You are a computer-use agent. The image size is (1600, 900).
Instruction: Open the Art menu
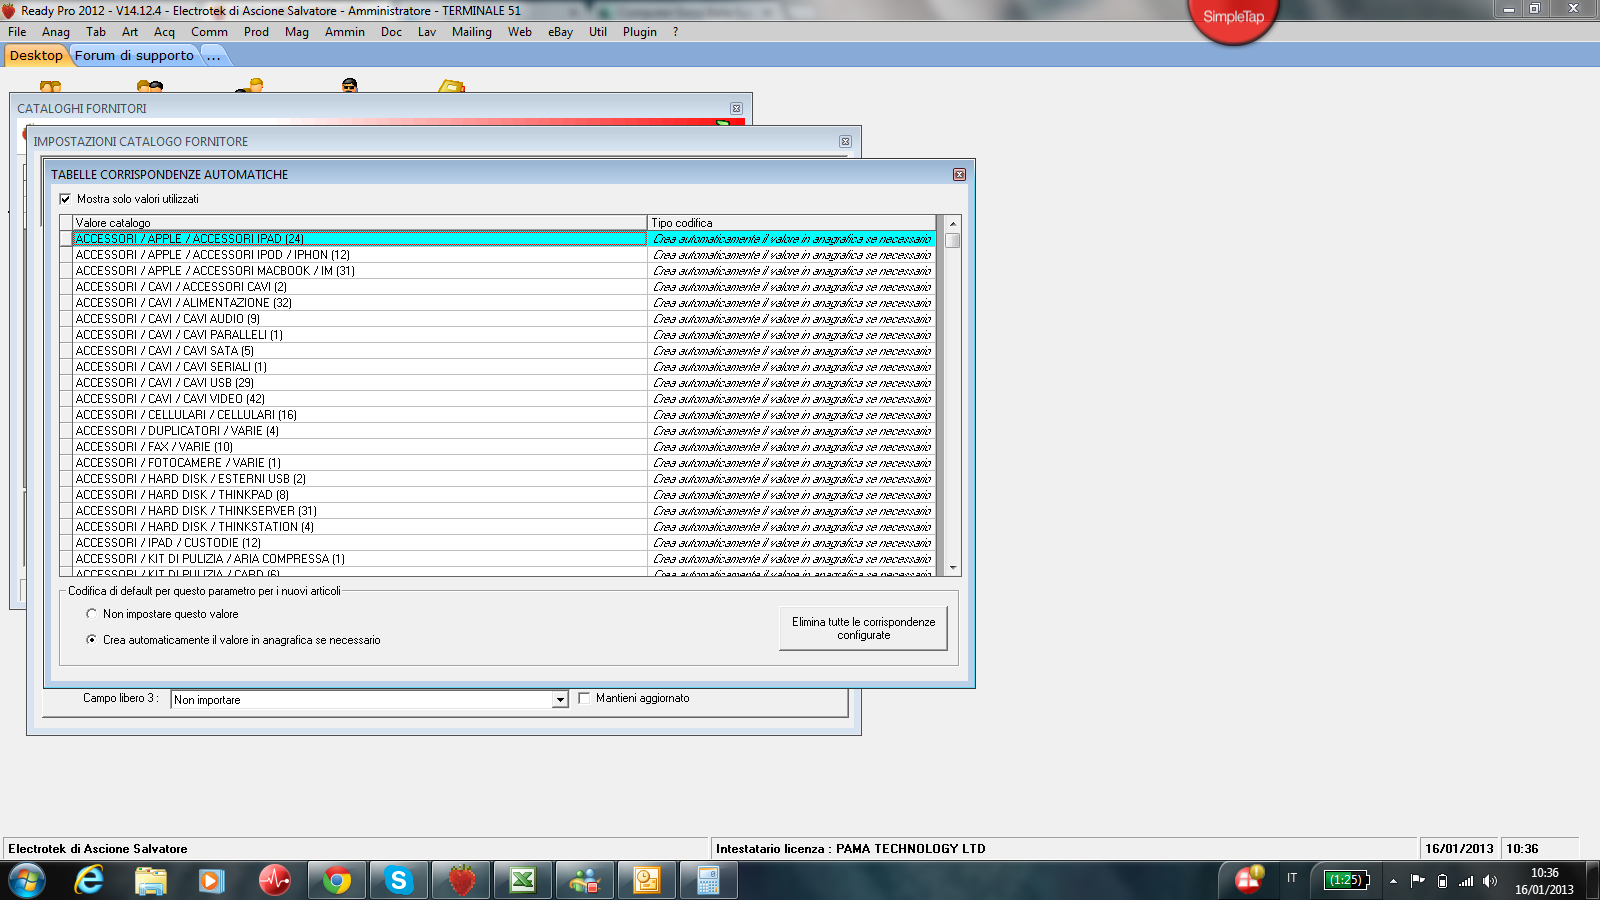coord(130,32)
